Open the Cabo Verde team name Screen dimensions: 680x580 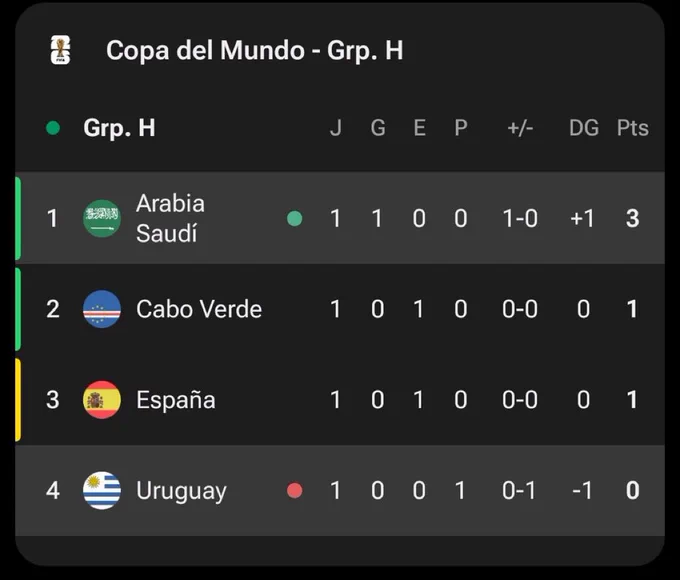(199, 309)
